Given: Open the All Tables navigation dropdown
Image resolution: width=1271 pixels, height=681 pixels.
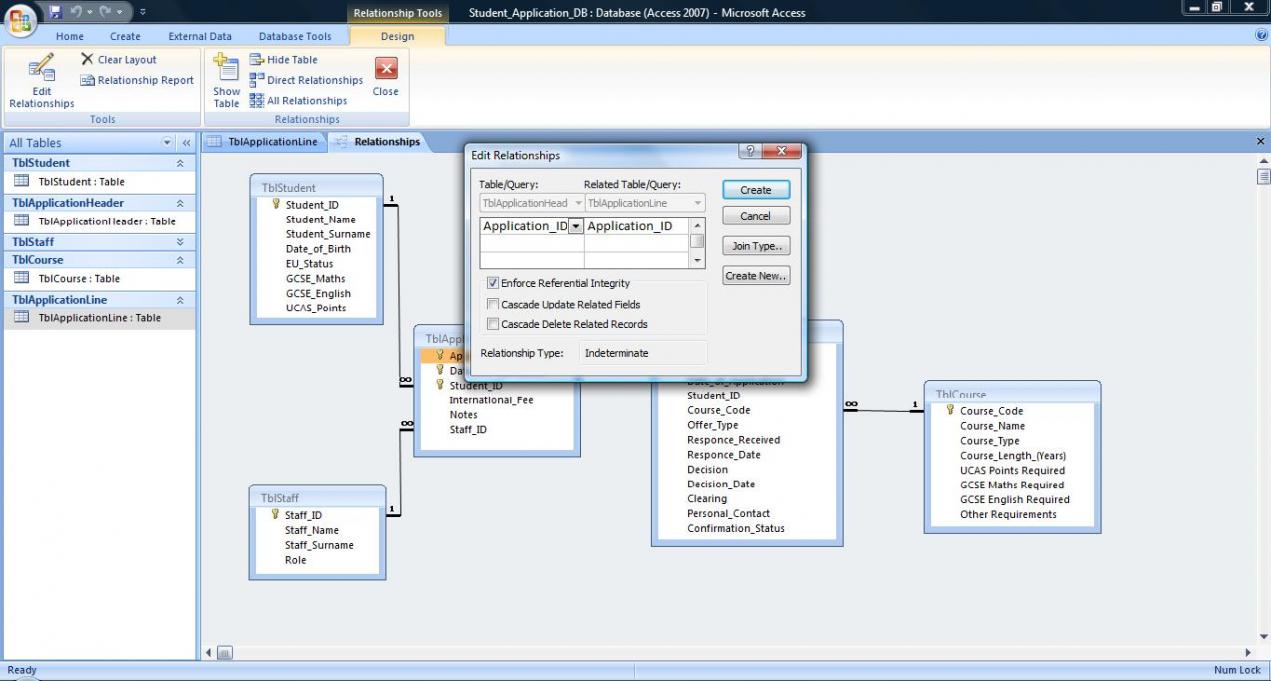Looking at the screenshot, I should 167,143.
